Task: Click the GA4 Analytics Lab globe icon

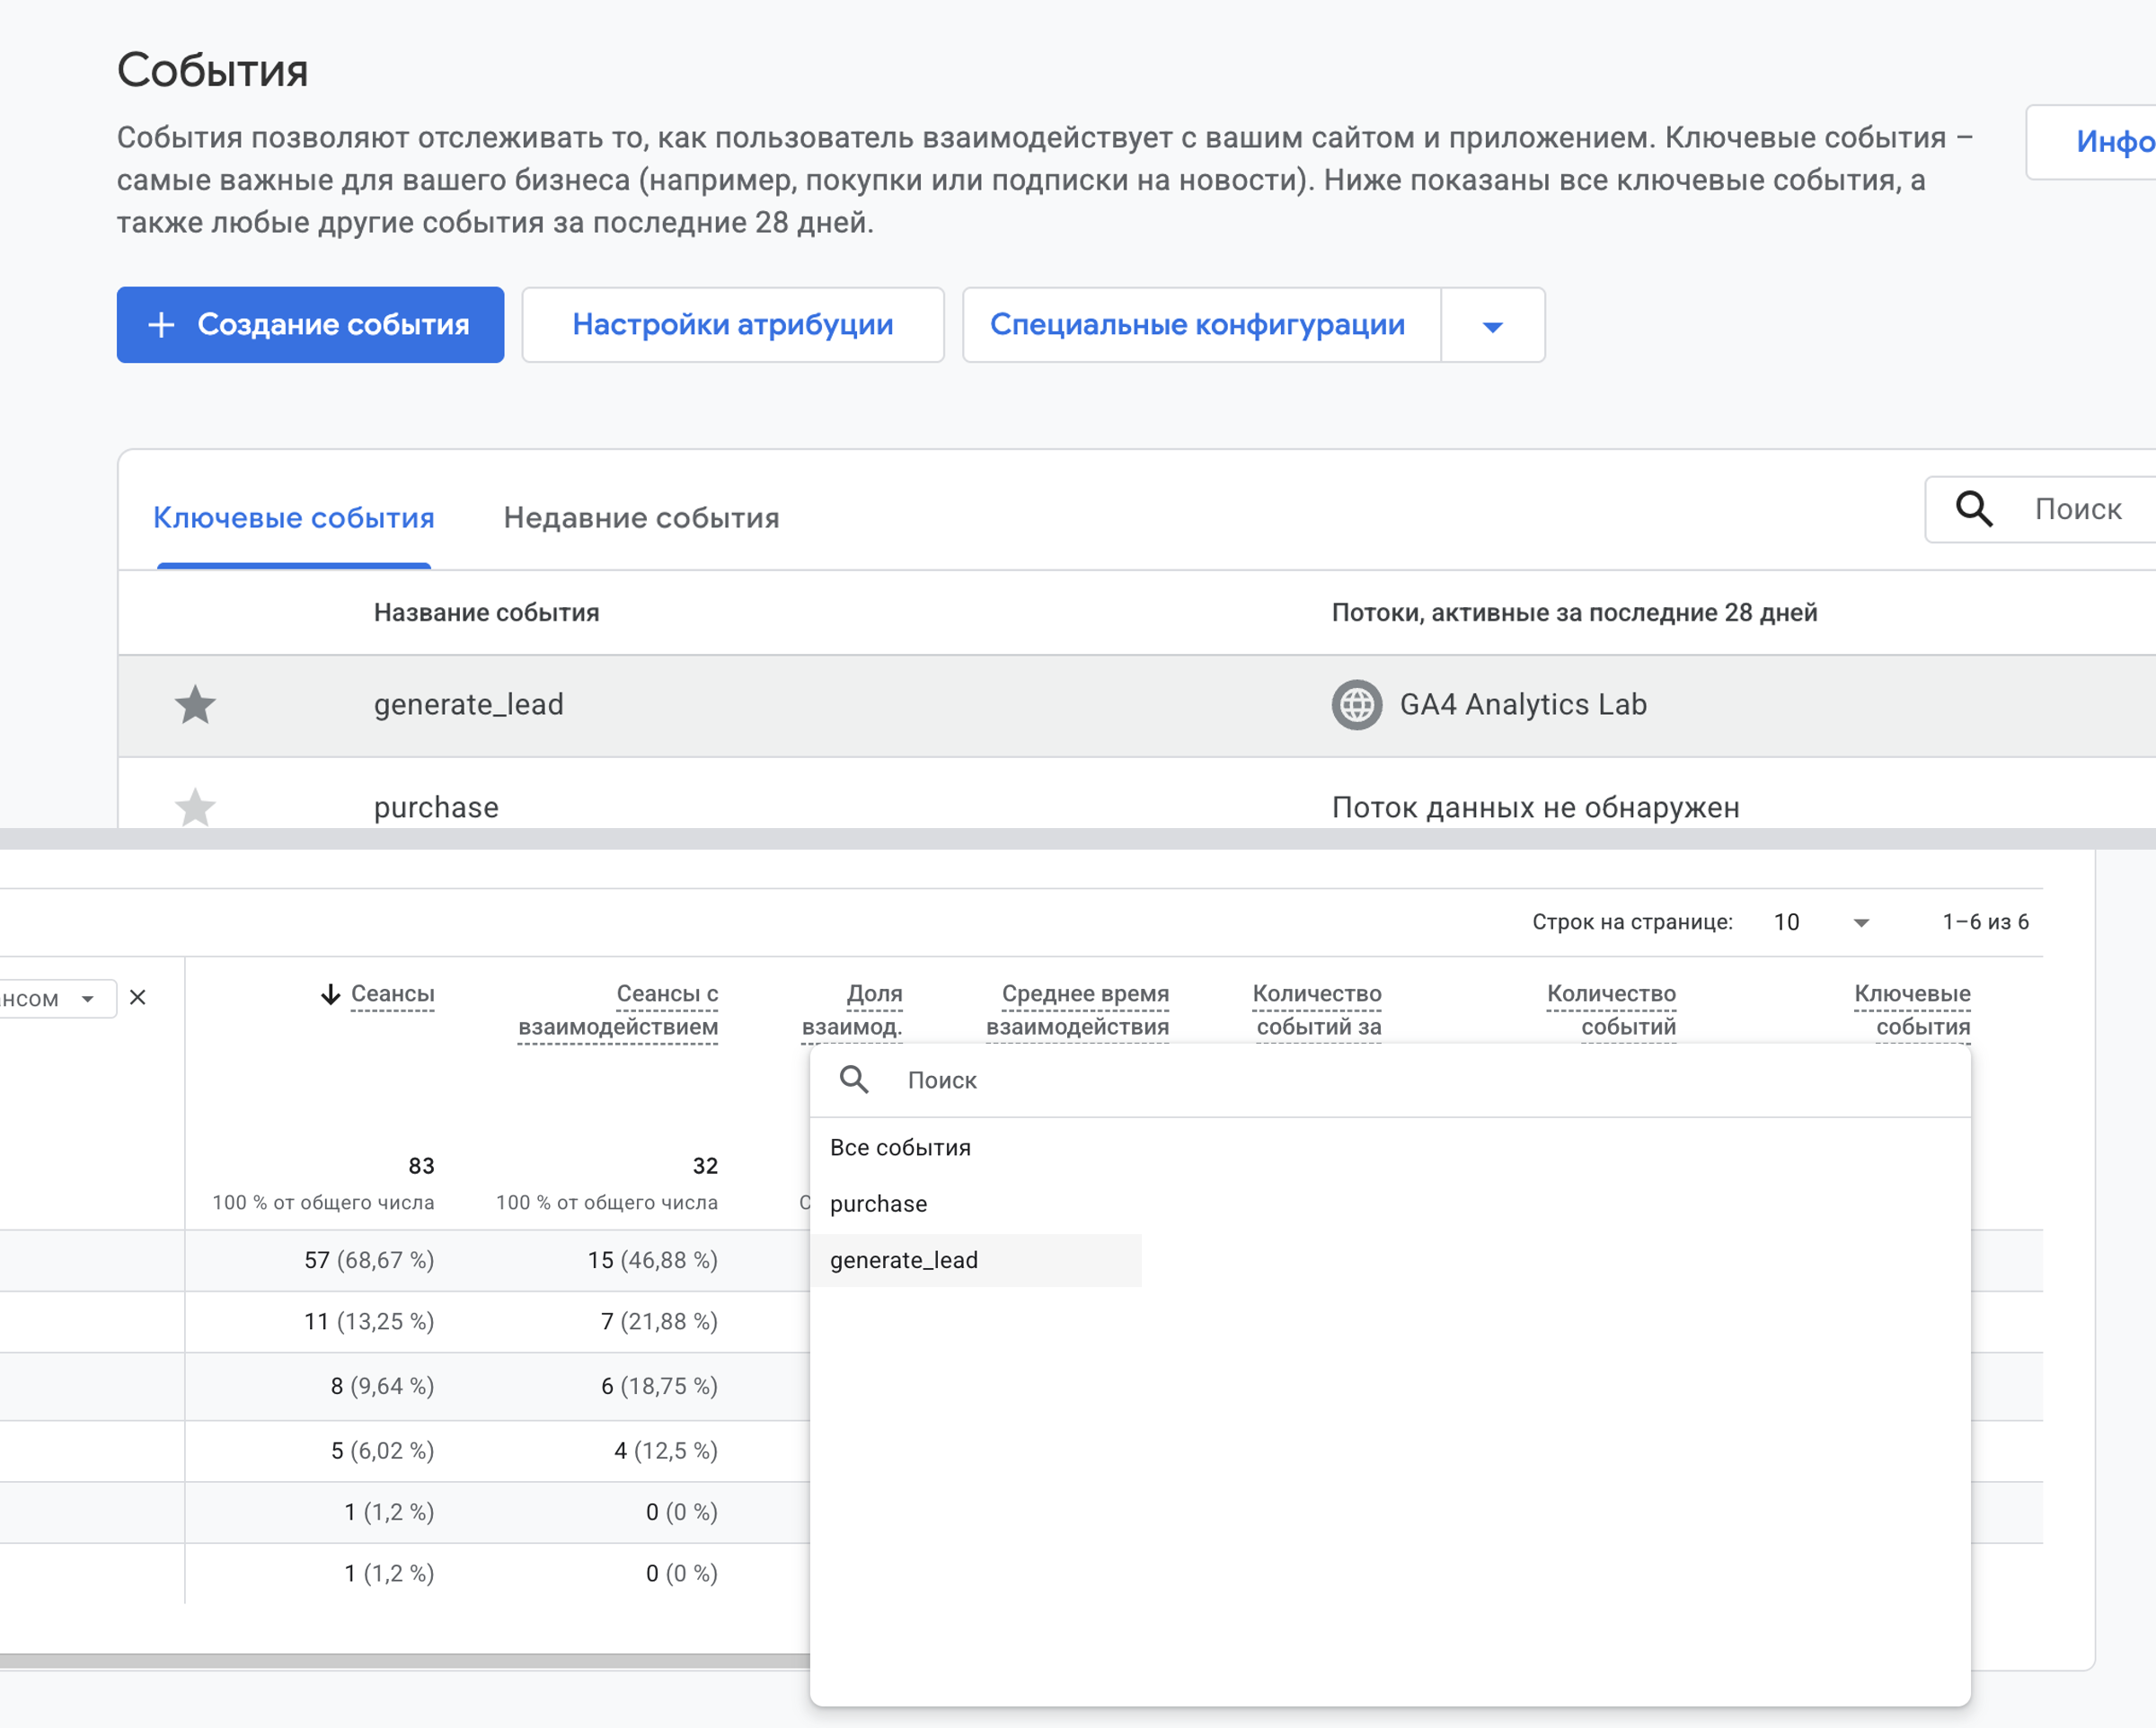Action: click(x=1356, y=705)
